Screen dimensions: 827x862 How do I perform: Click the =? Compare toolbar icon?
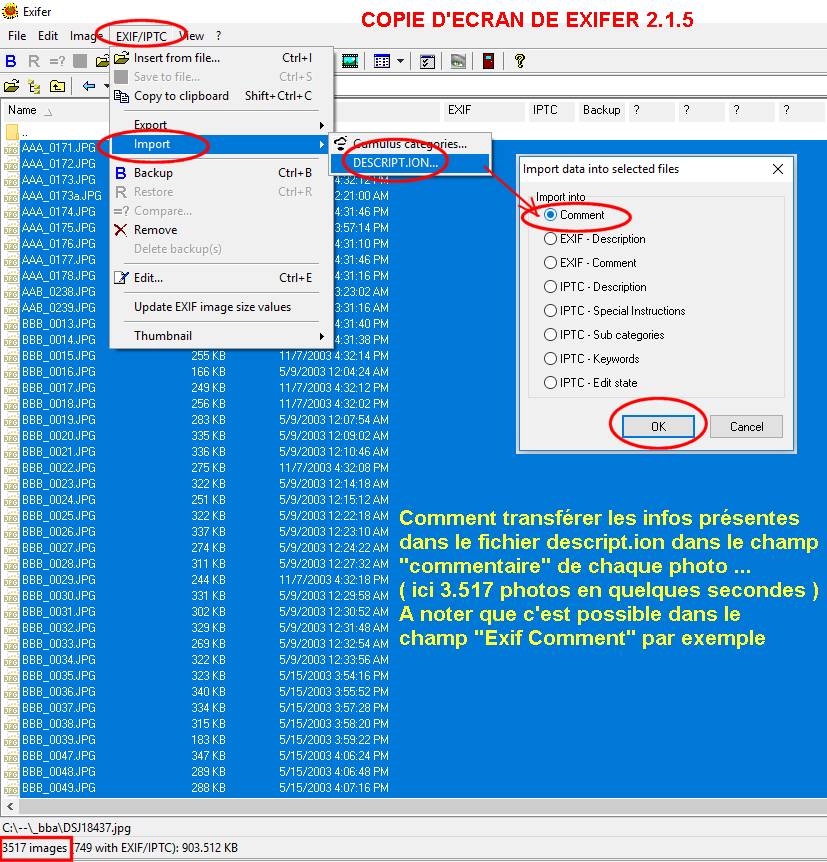[x=57, y=61]
